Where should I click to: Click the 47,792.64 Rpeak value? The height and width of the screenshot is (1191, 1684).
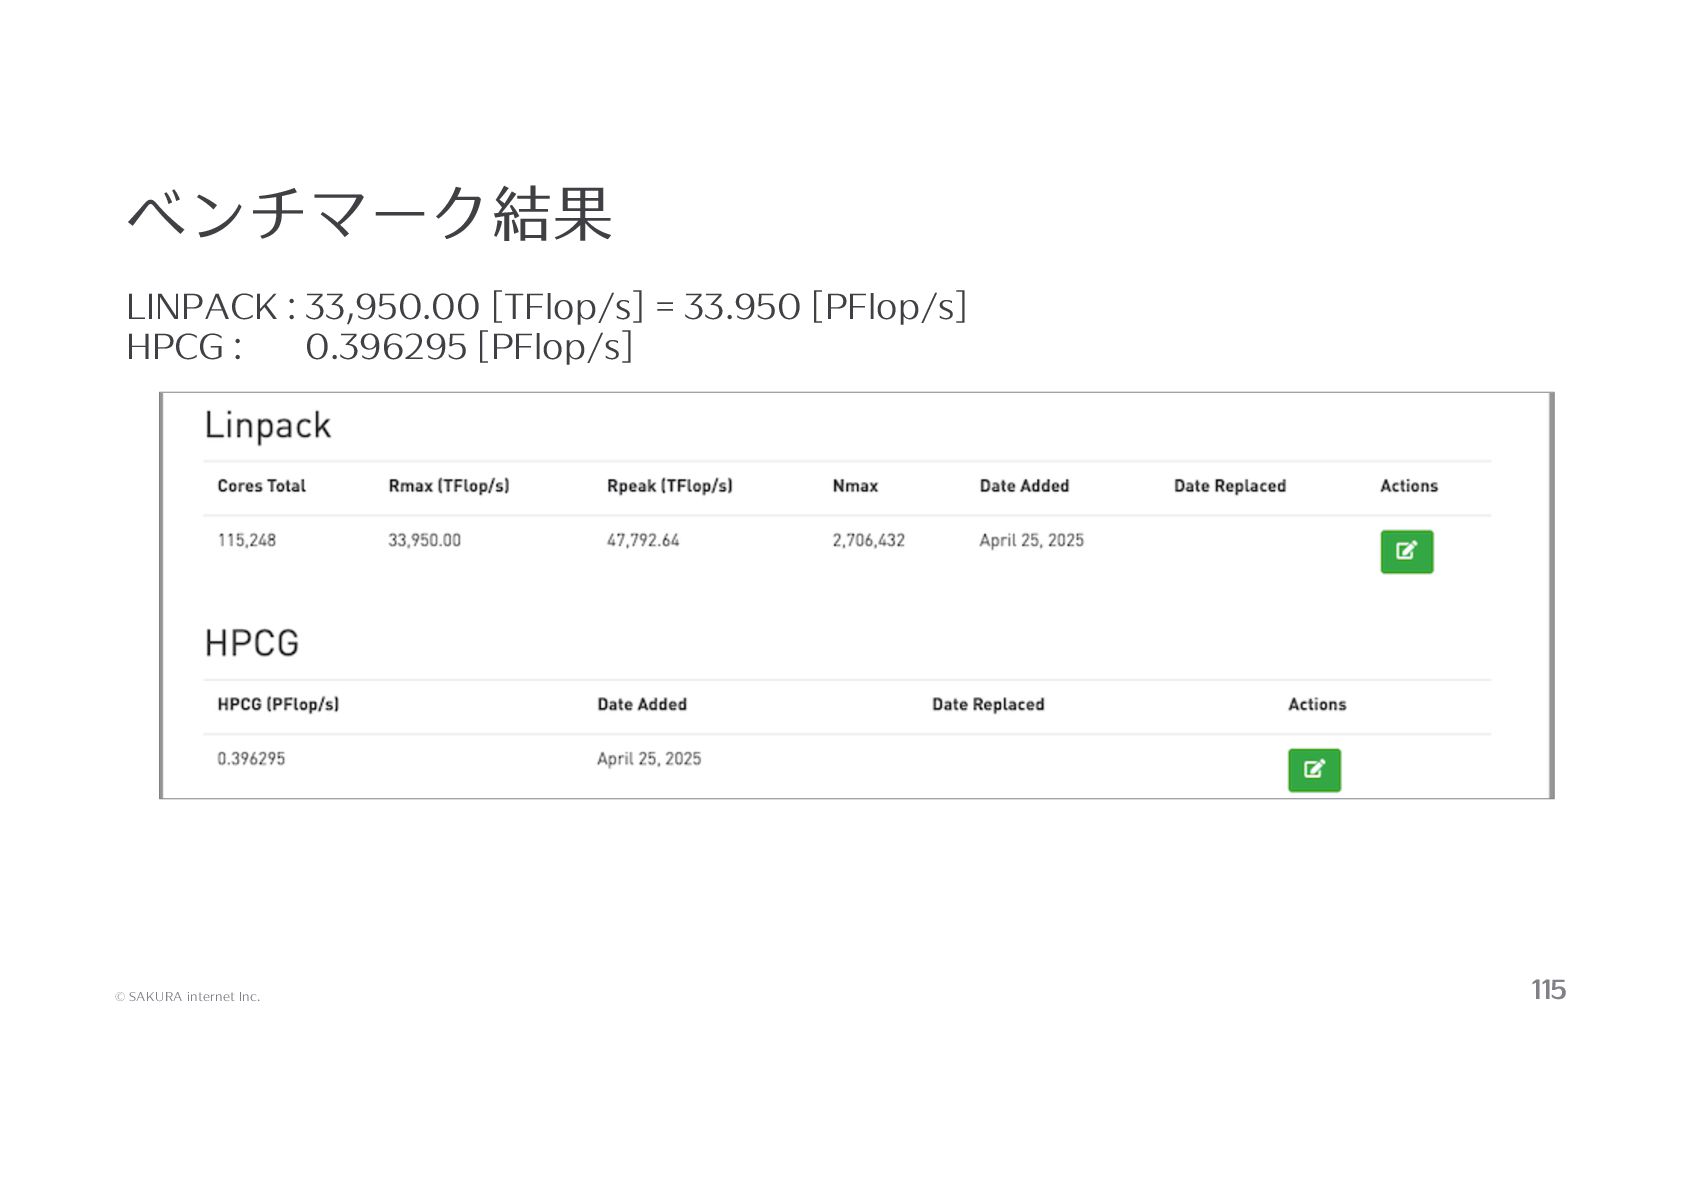[x=643, y=540]
